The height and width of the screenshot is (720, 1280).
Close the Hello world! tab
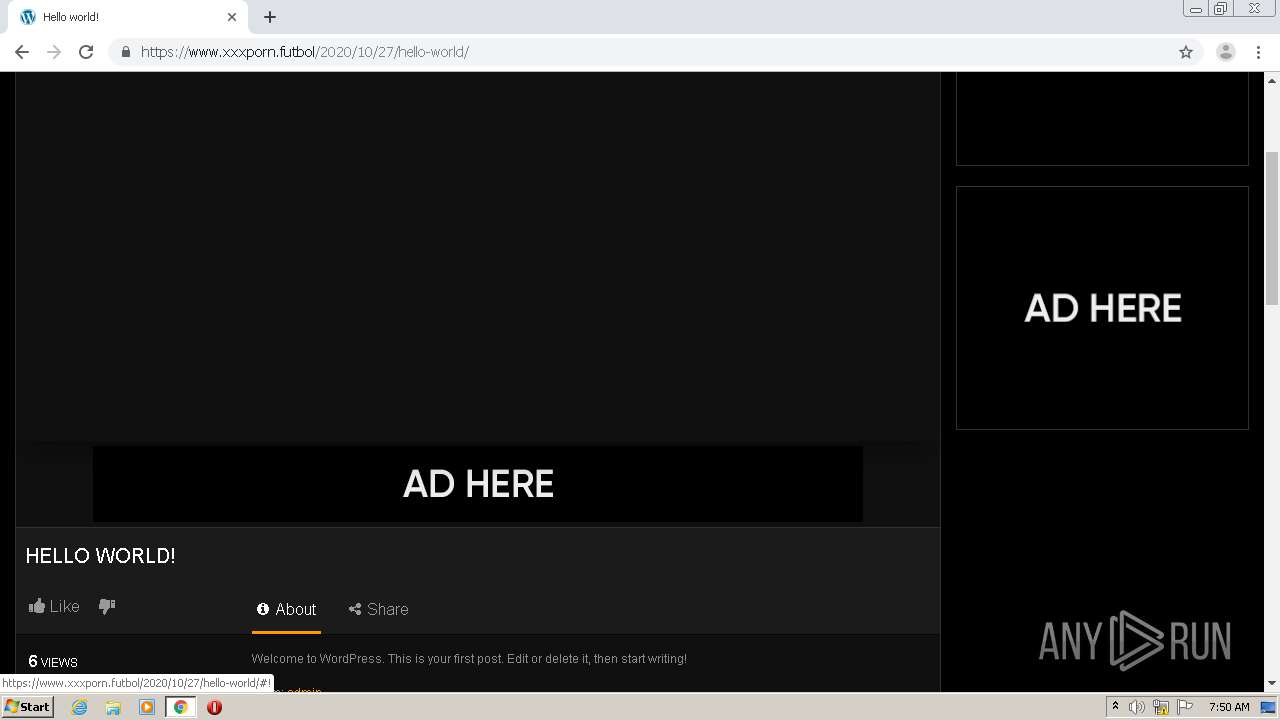point(232,17)
